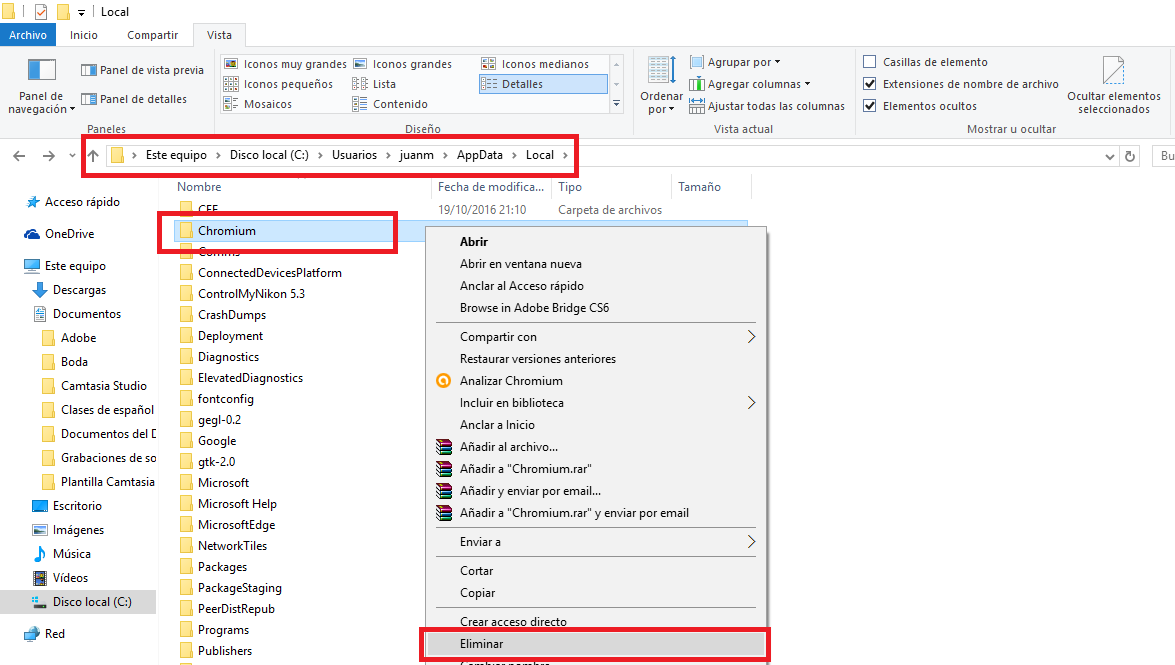Select Lista layout

tap(375, 84)
